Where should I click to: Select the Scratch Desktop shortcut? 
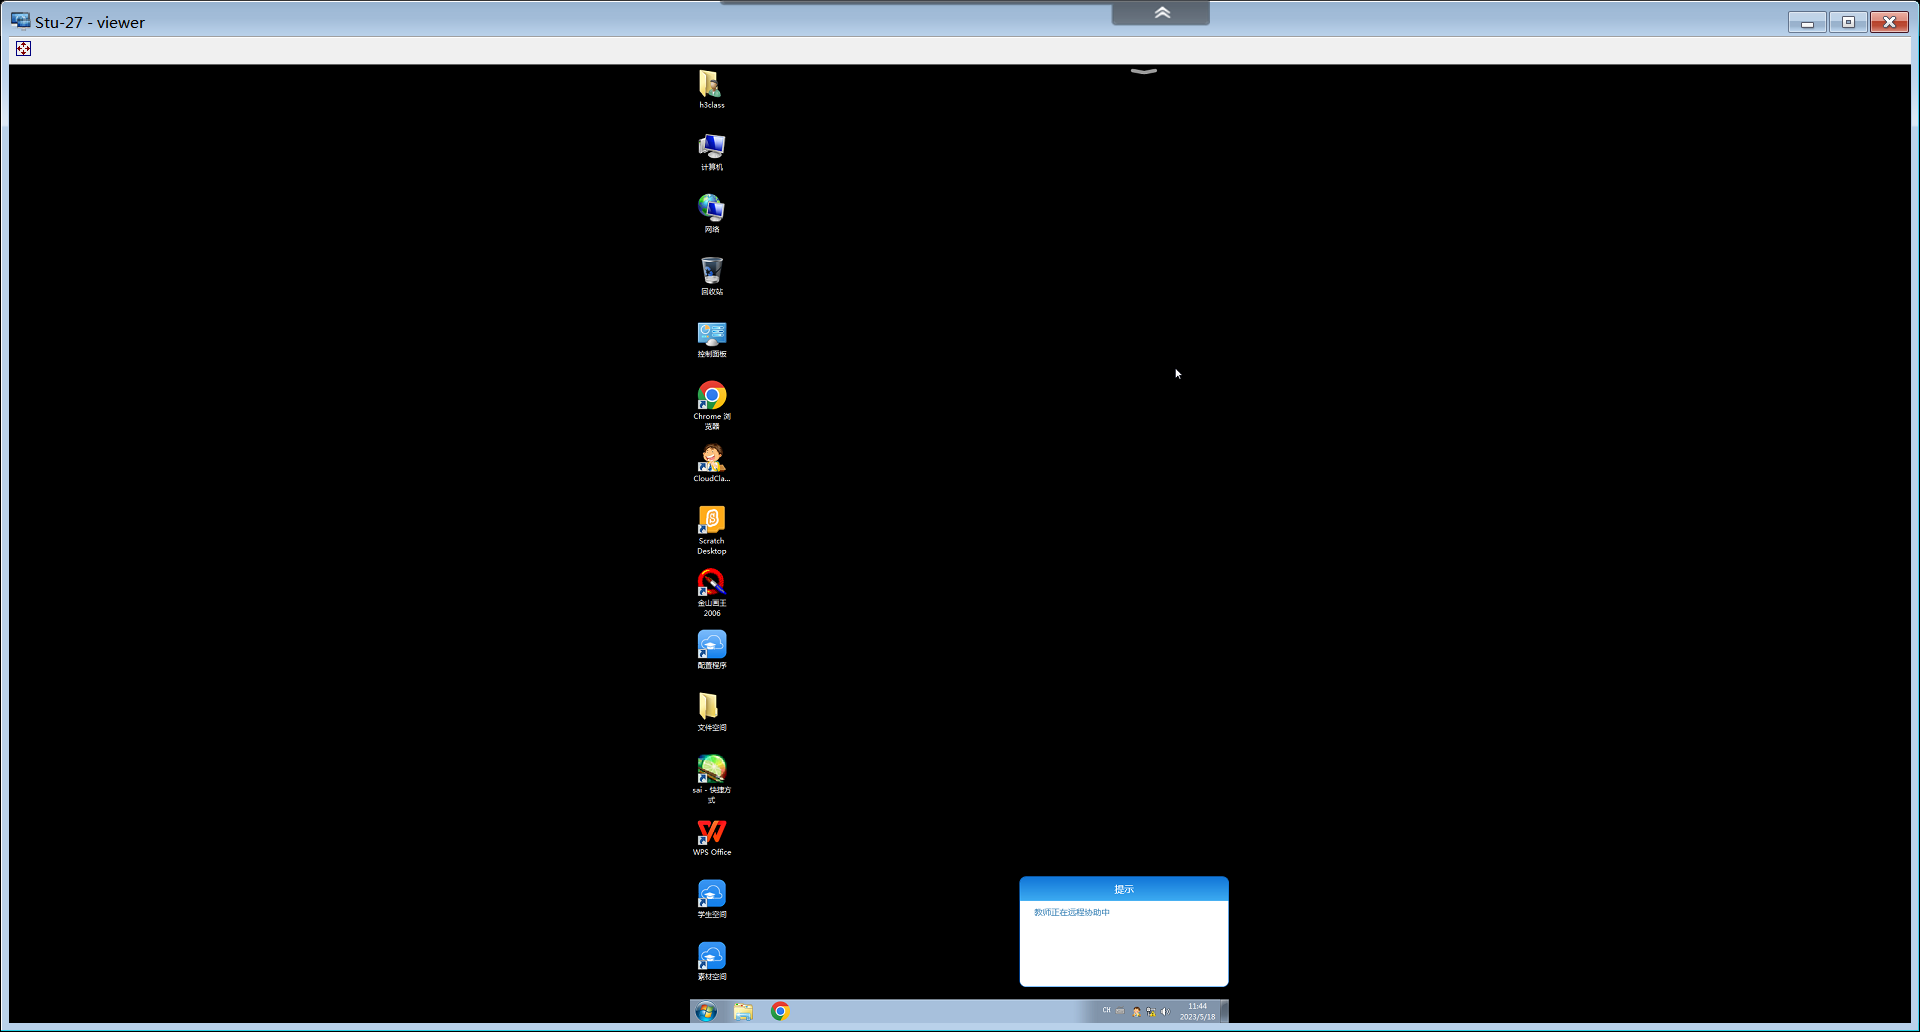[711, 530]
